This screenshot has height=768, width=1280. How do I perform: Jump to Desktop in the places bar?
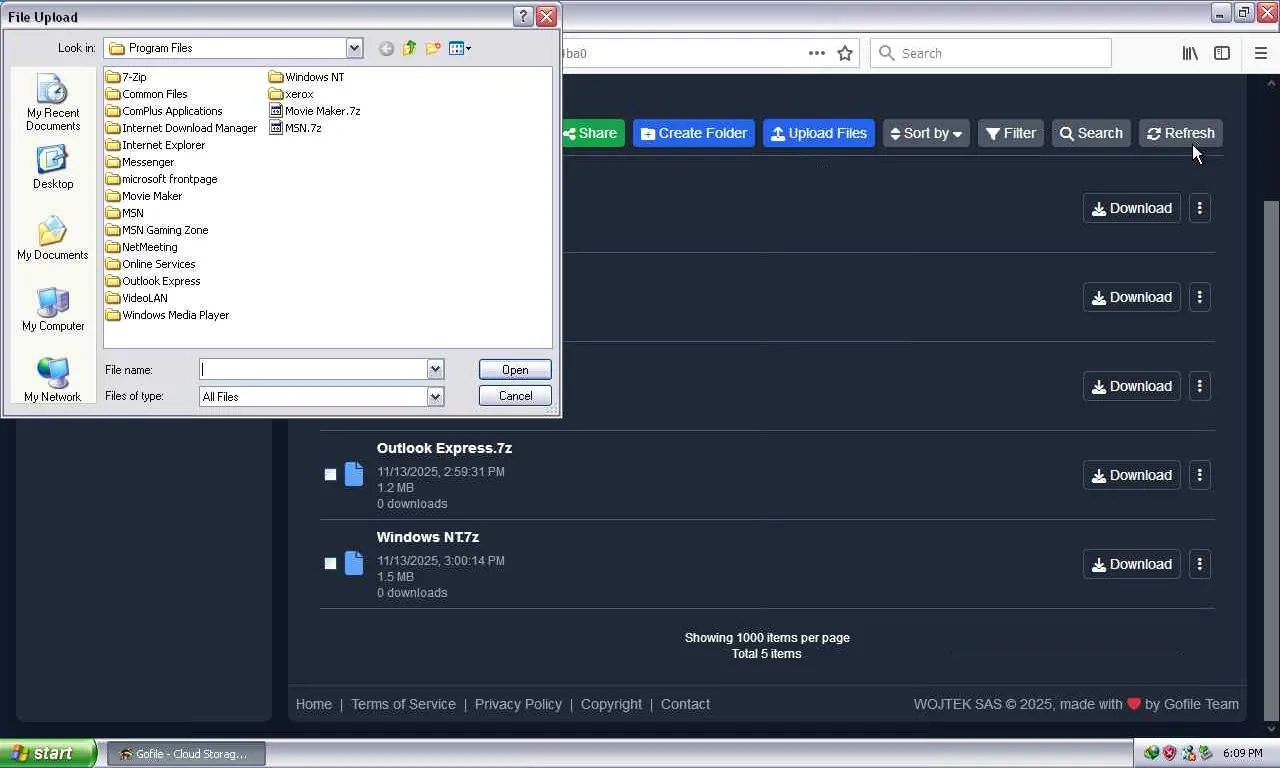pos(53,167)
